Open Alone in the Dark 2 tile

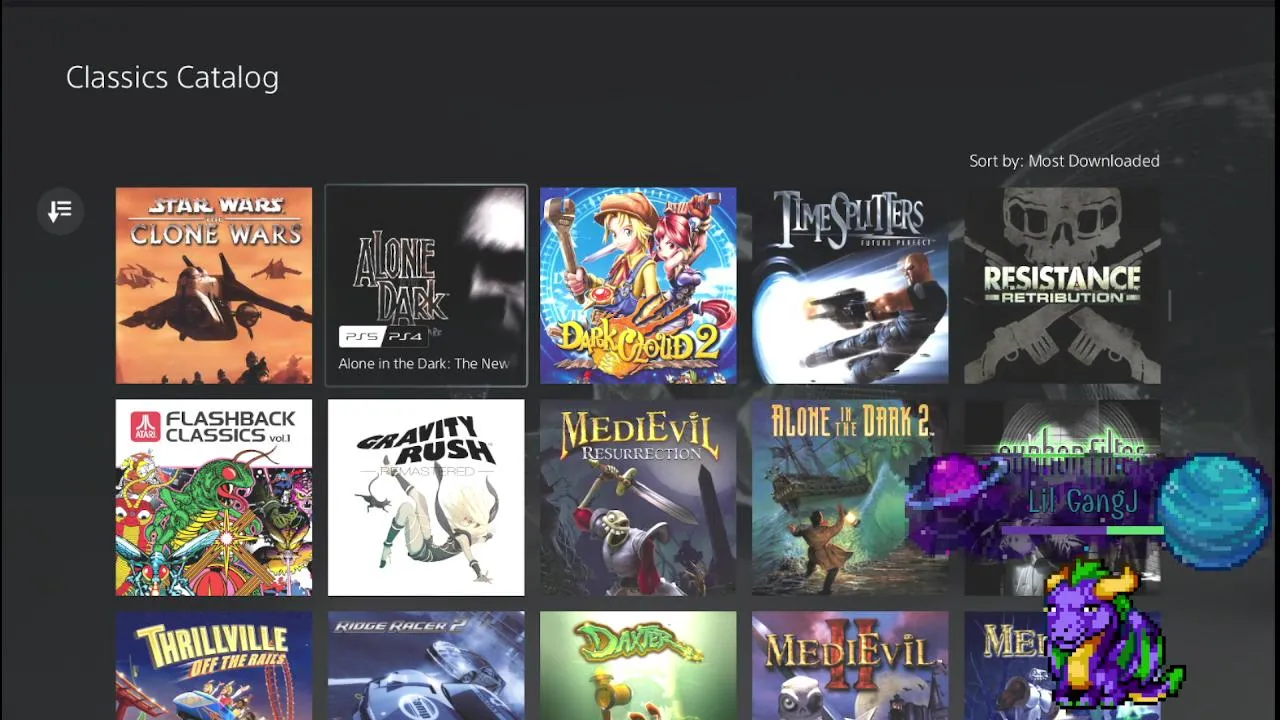tap(850, 498)
